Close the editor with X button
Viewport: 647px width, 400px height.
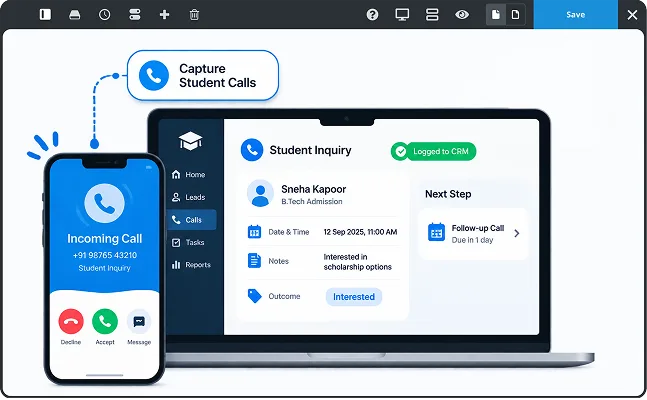(x=632, y=15)
